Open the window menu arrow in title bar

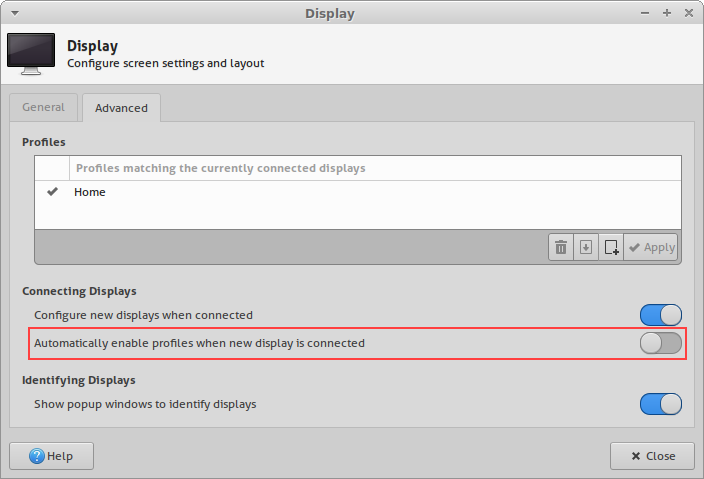point(15,14)
